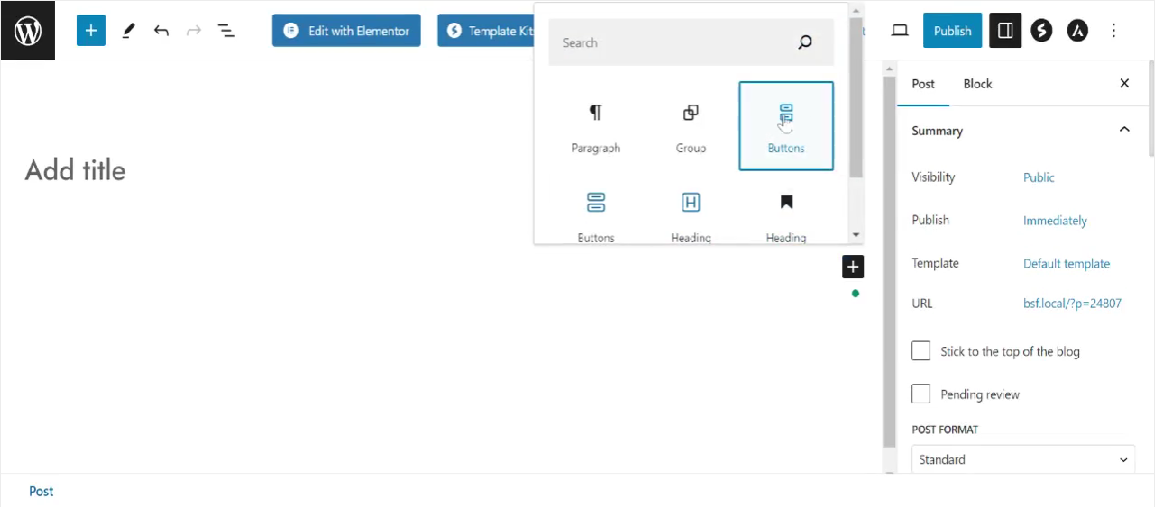The width and height of the screenshot is (1155, 507).
Task: Open the Post Format Standard dropdown
Action: 1023,460
